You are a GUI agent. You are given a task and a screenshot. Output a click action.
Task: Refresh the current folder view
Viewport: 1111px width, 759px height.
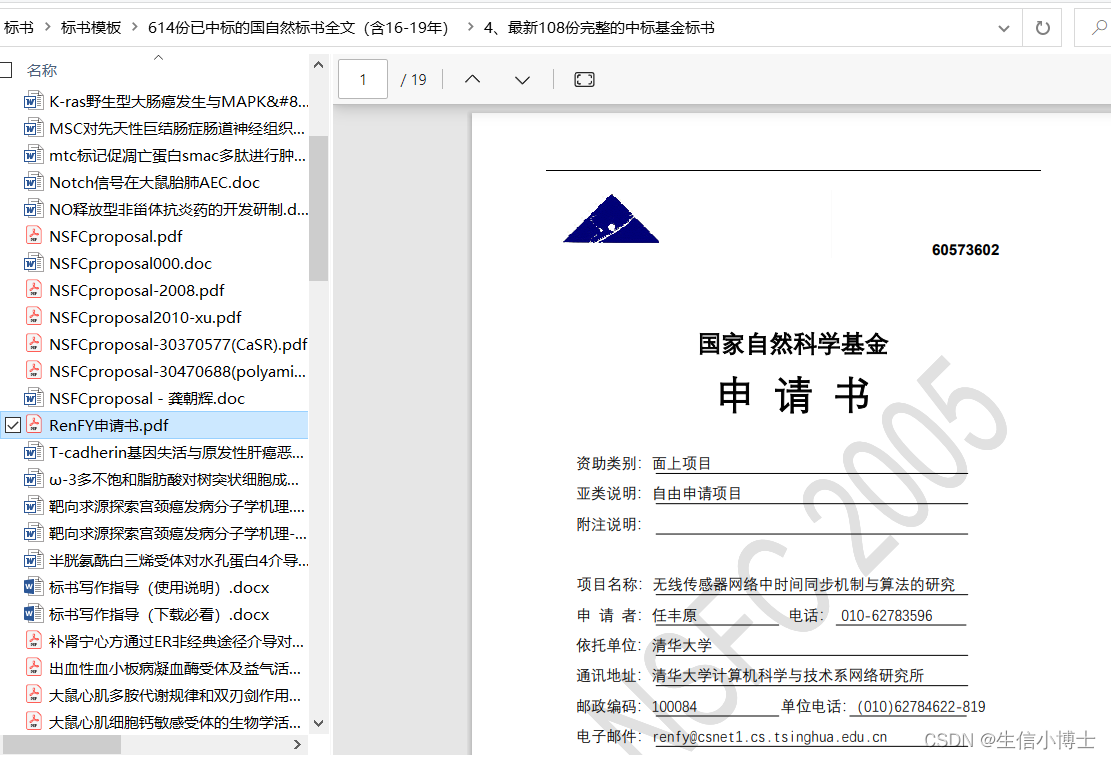[1042, 28]
